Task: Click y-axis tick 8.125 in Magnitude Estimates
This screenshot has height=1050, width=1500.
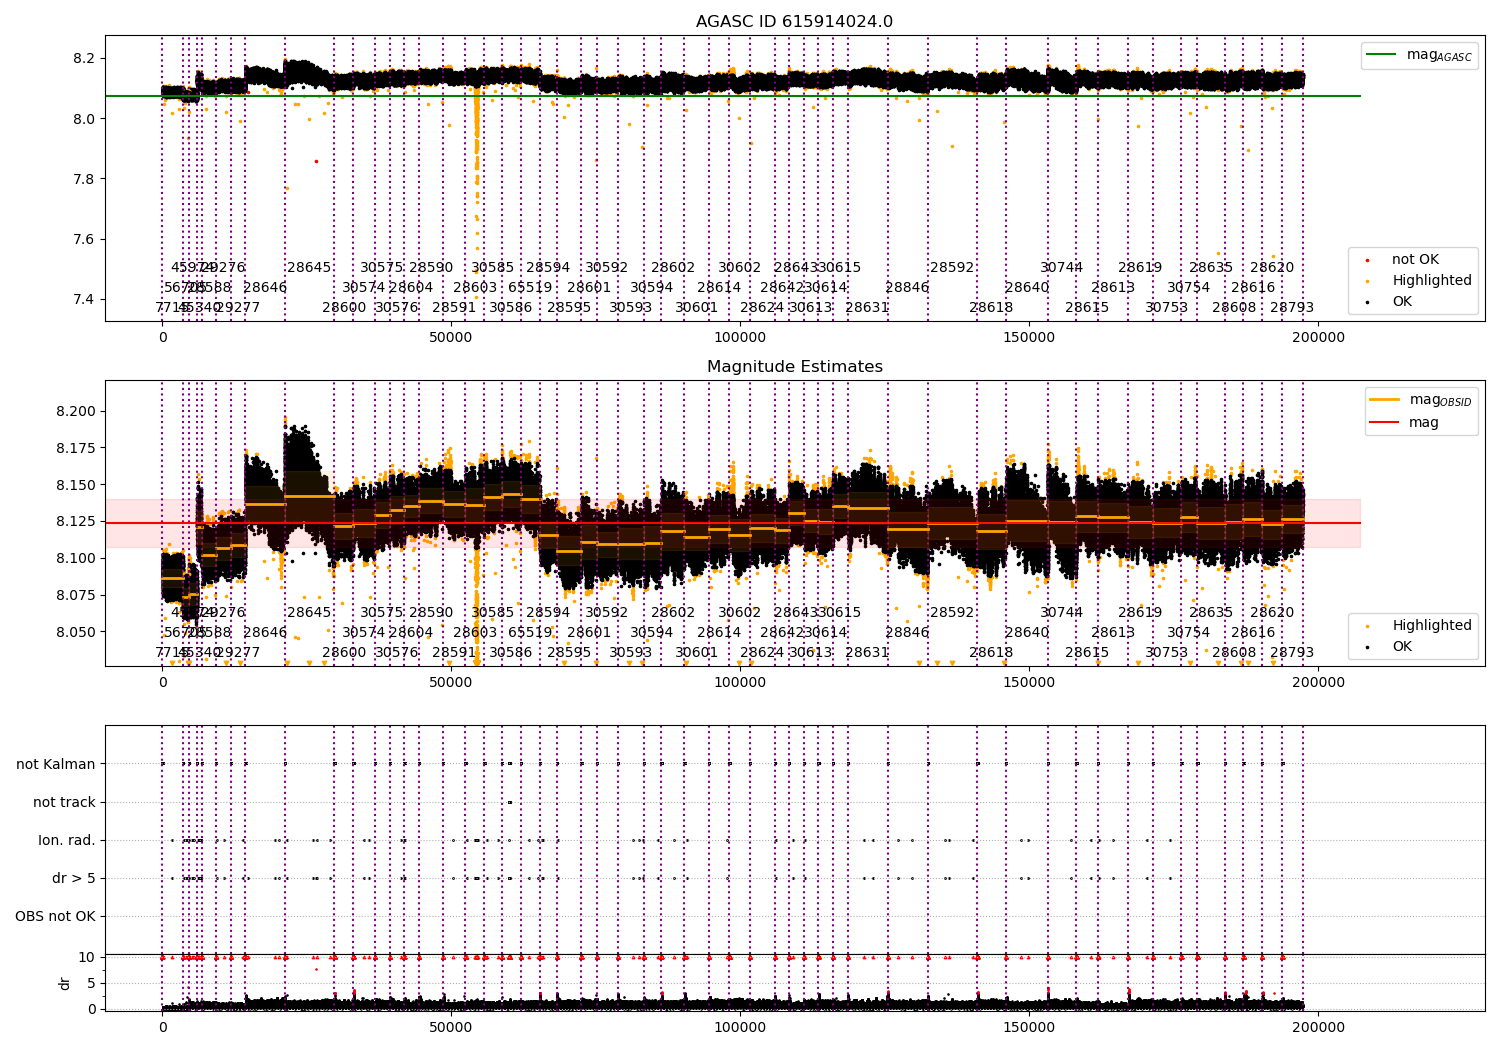Action: tap(77, 521)
